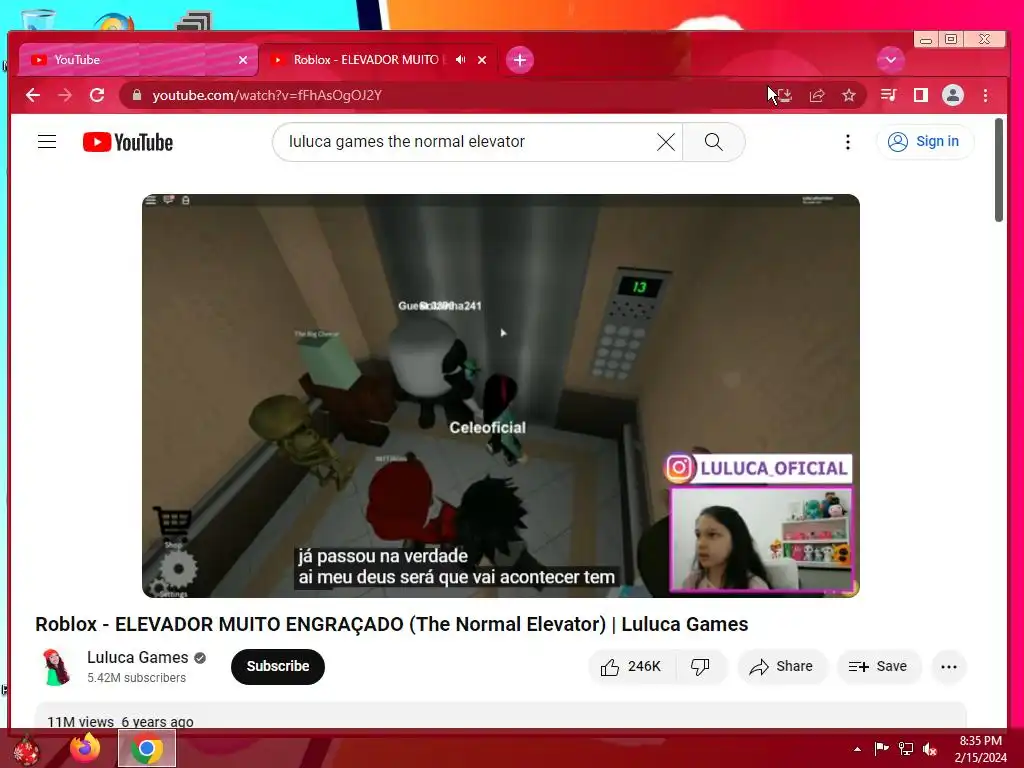
Task: Go forward in browser history
Action: 65,95
